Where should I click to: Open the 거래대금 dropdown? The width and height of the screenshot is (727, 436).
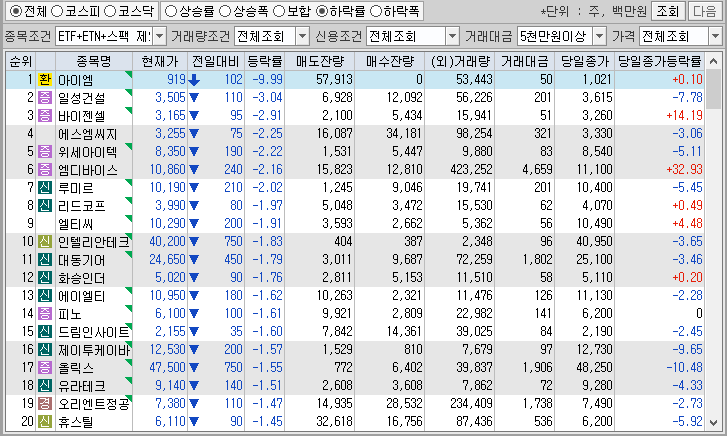point(599,36)
